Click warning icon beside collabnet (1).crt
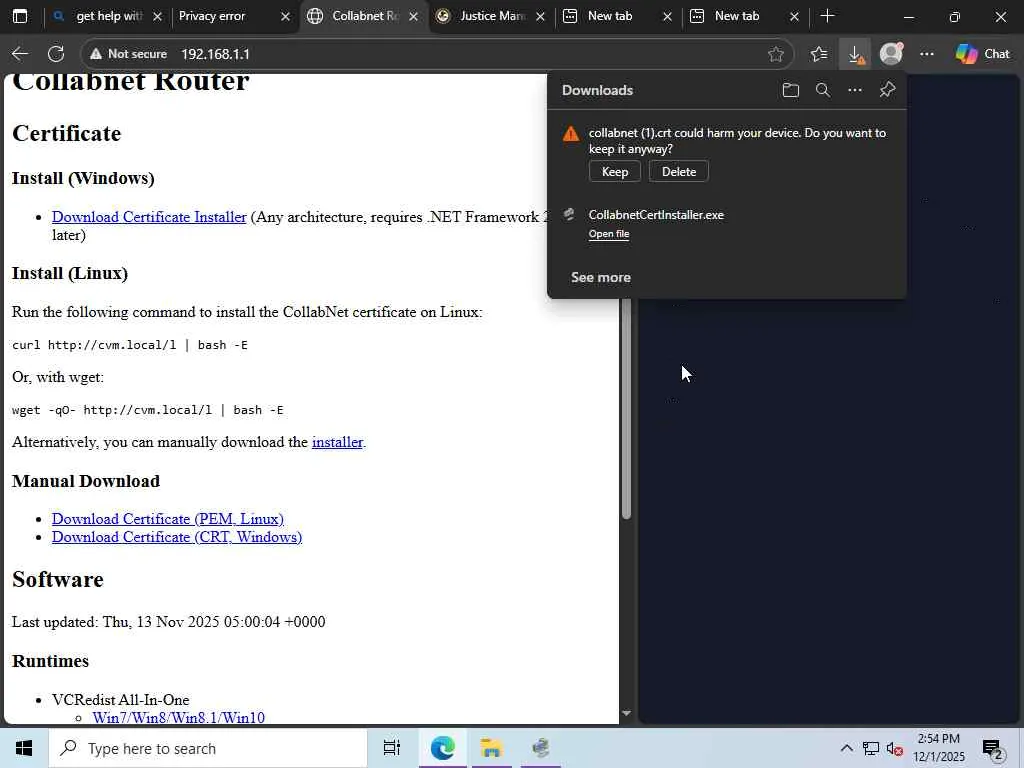This screenshot has width=1024, height=768. (x=571, y=134)
